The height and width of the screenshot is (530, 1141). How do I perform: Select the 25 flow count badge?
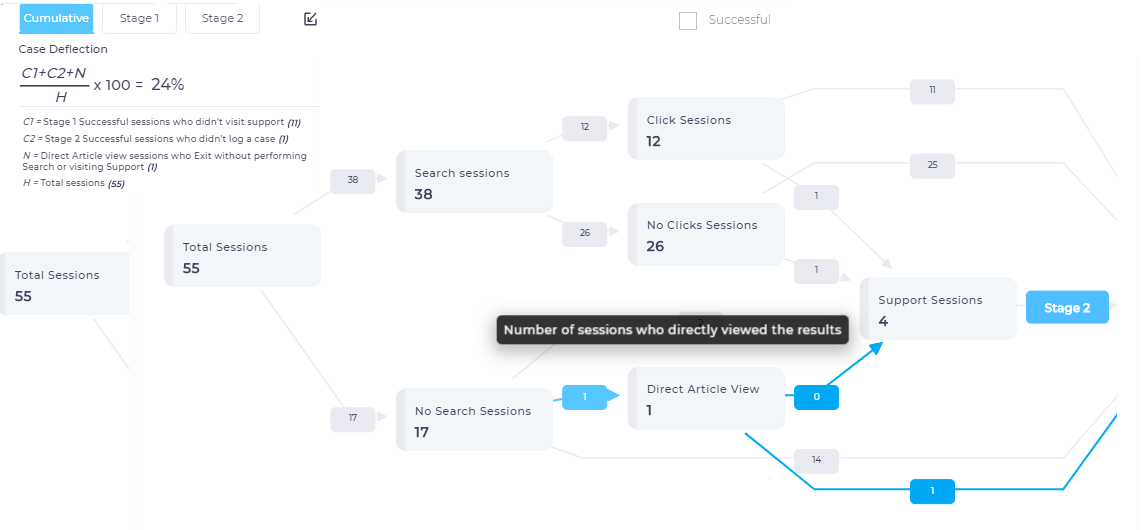point(932,165)
